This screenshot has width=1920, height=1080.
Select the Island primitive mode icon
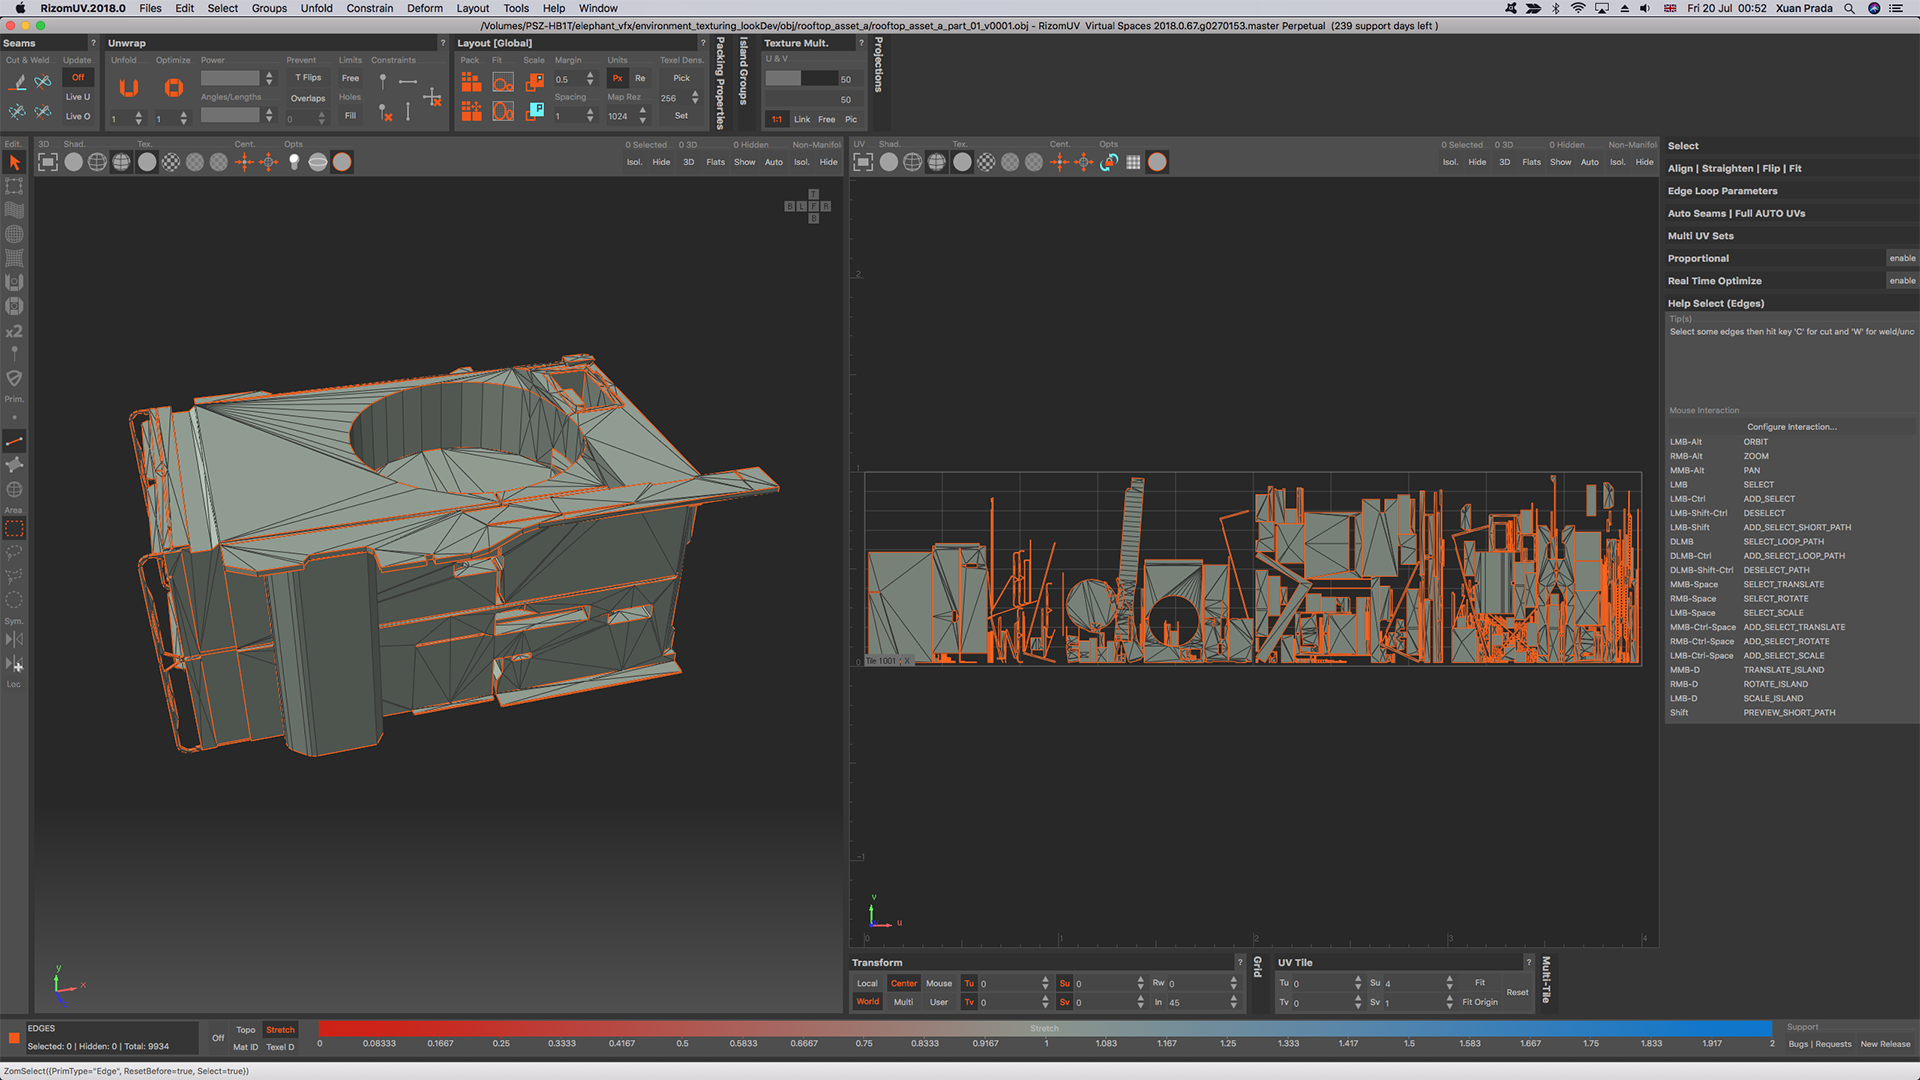point(14,489)
